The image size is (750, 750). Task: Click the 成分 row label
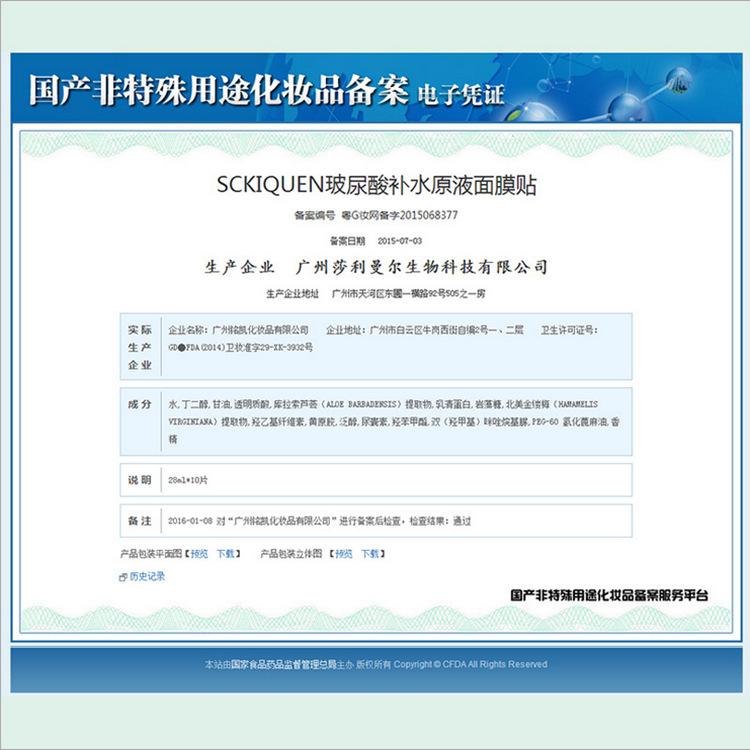pyautogui.click(x=140, y=405)
